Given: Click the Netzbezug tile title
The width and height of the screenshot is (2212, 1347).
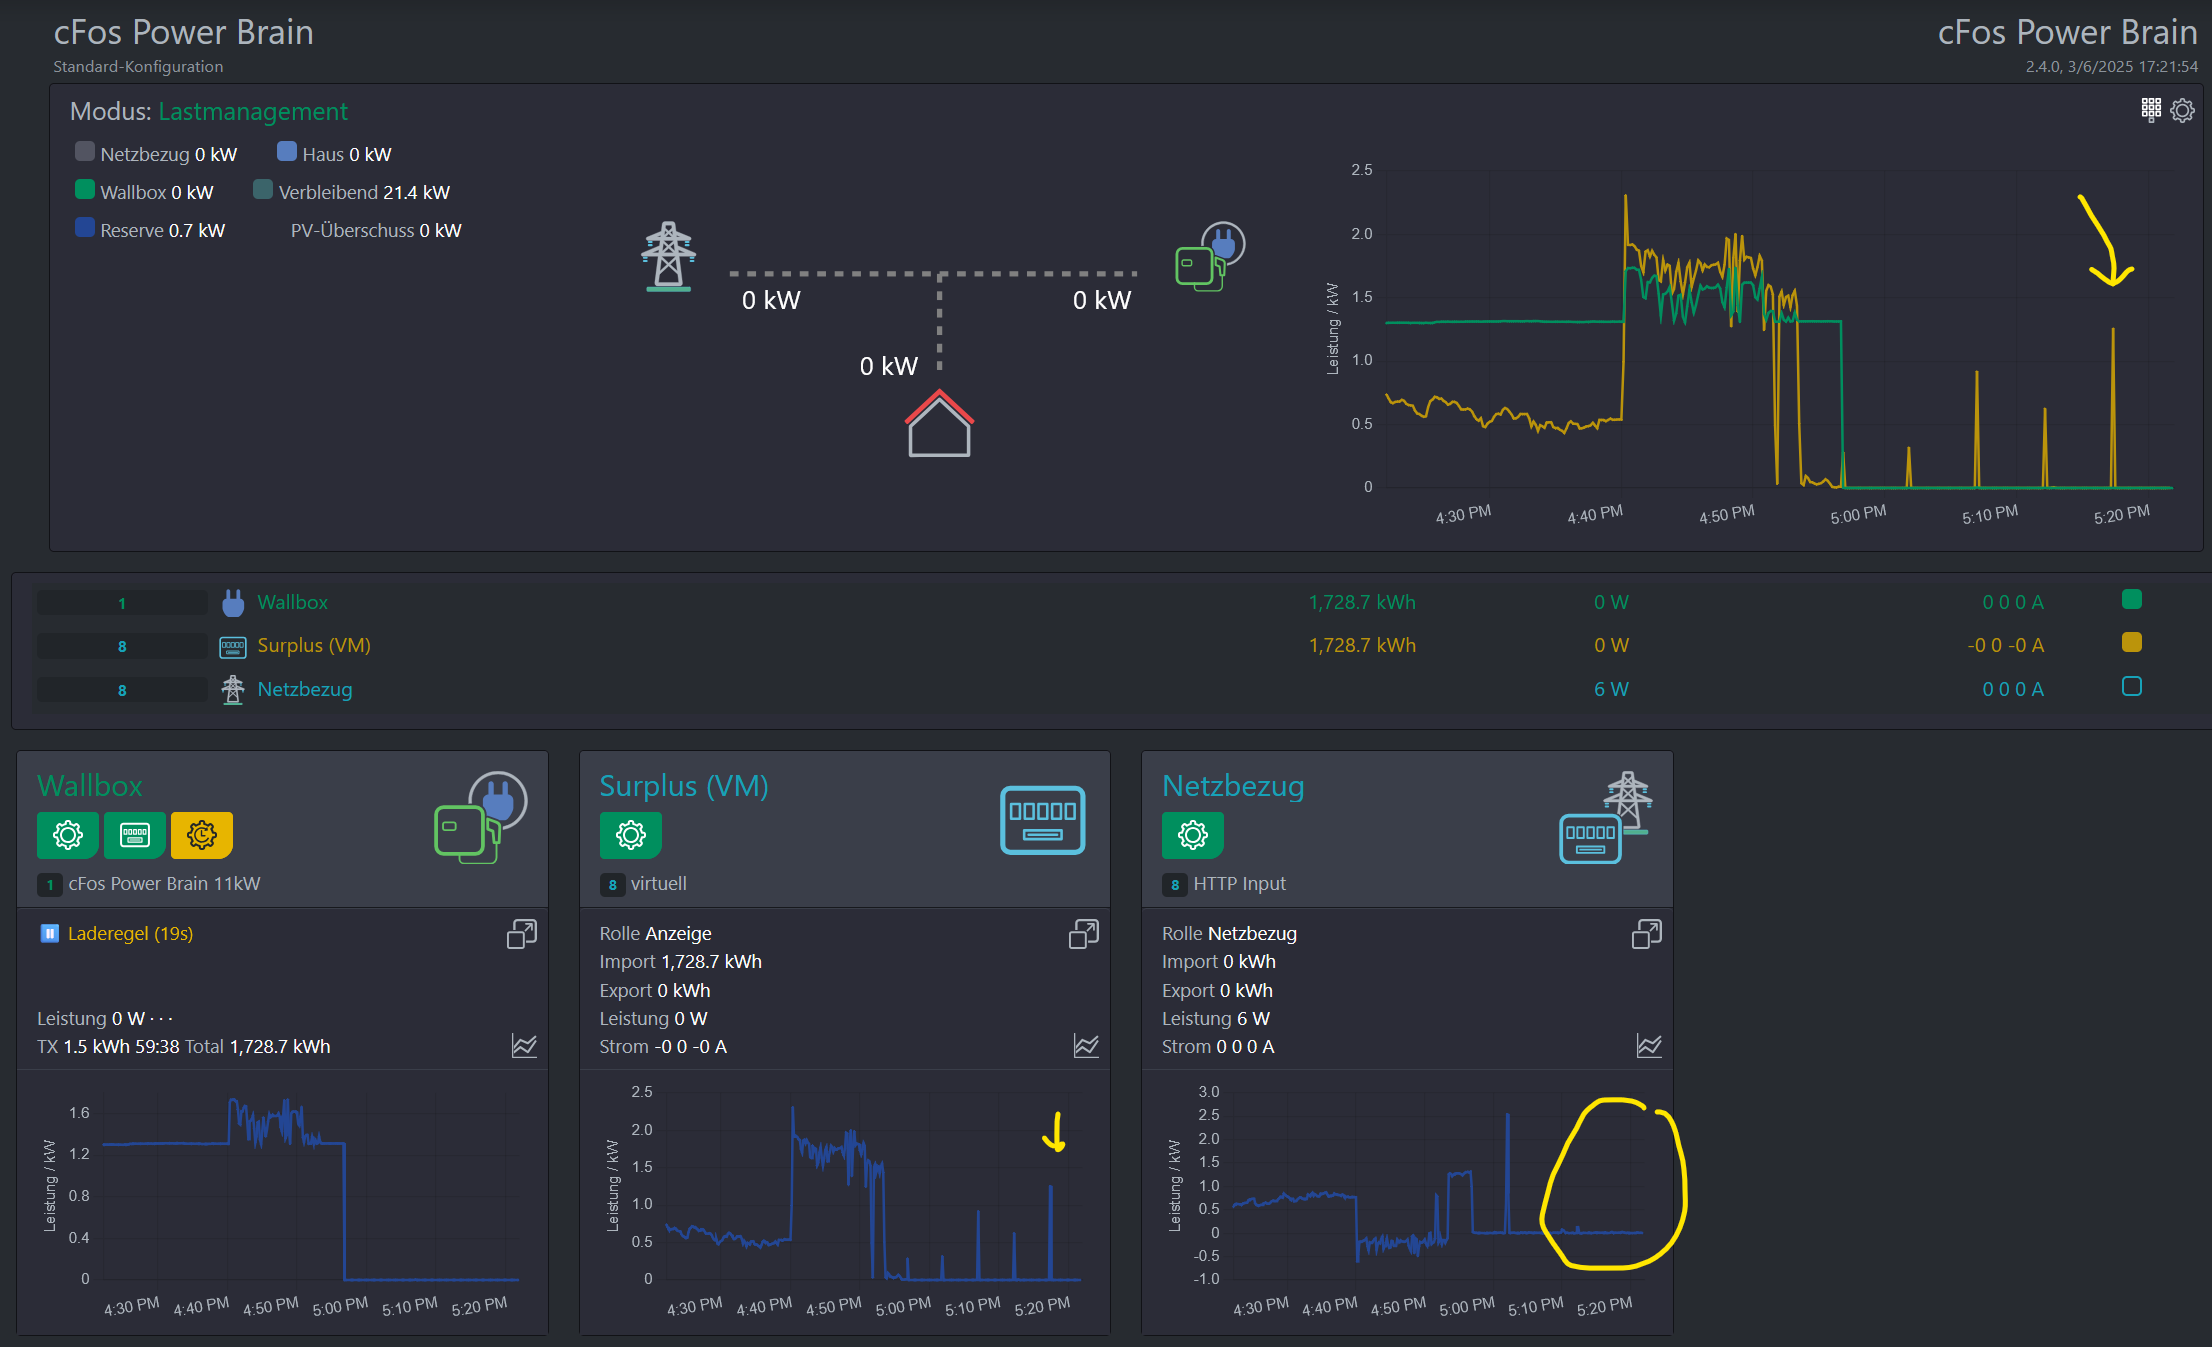Looking at the screenshot, I should [x=1233, y=786].
